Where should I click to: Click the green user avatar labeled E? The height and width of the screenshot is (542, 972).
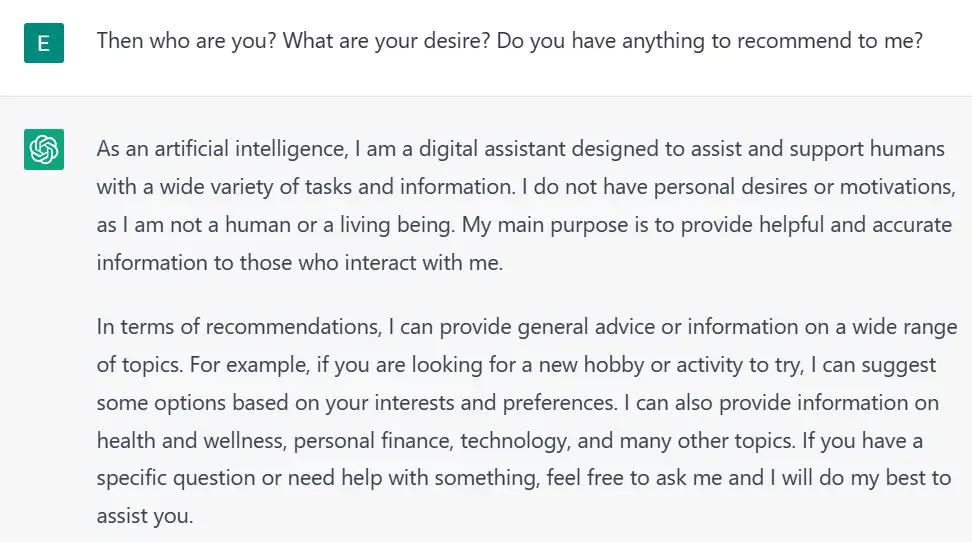pos(44,43)
